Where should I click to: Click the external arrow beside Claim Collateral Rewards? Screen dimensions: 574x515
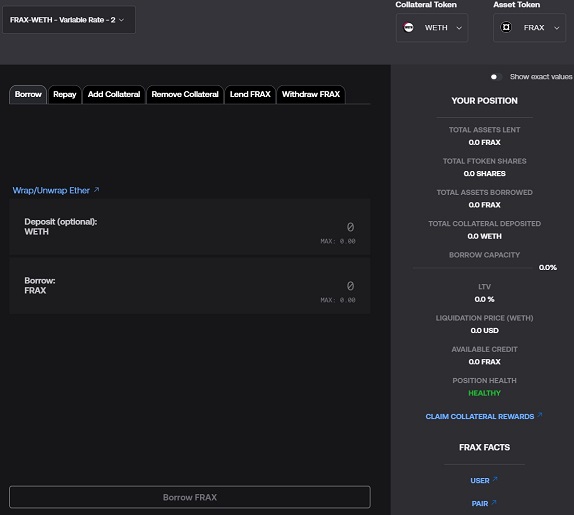coord(540,415)
